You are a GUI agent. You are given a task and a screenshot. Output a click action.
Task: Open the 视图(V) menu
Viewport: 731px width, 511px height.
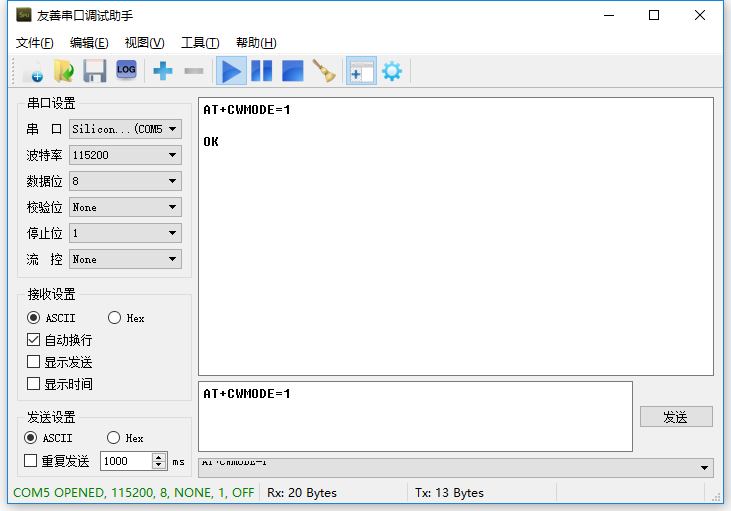(x=145, y=43)
